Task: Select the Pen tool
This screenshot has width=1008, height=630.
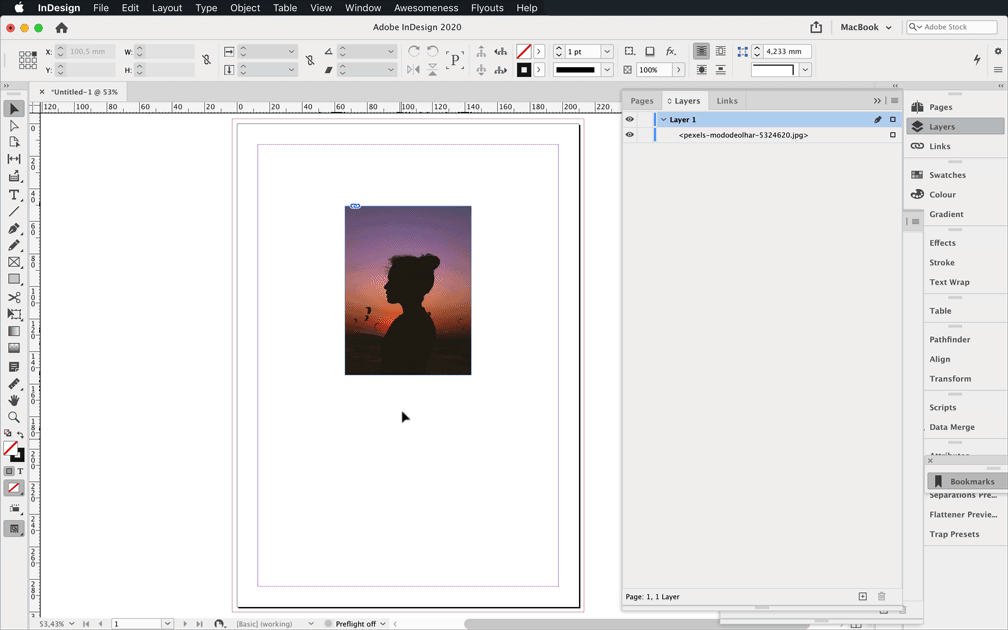Action: [x=14, y=229]
